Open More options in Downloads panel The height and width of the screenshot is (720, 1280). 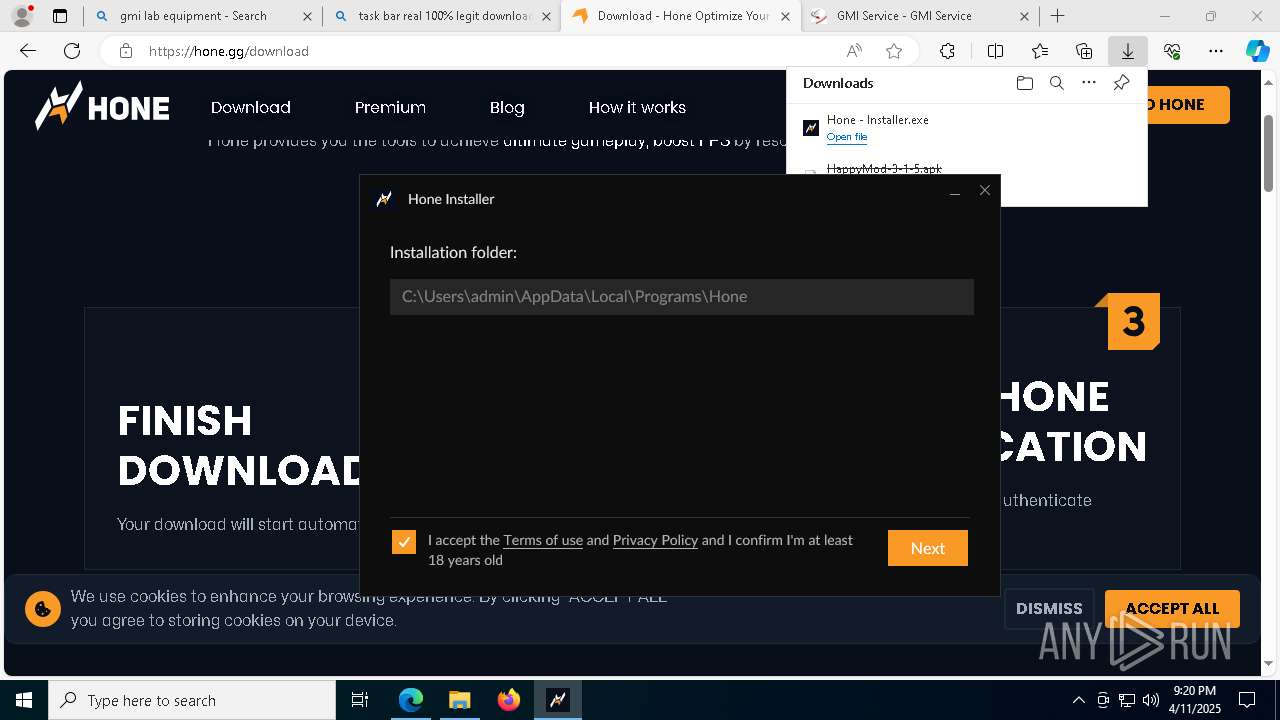coord(1089,83)
